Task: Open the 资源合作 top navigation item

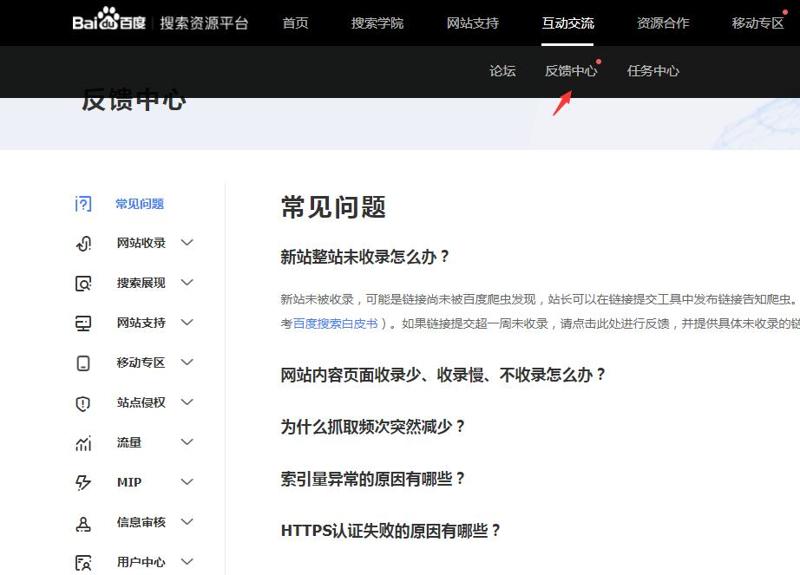Action: (x=663, y=23)
